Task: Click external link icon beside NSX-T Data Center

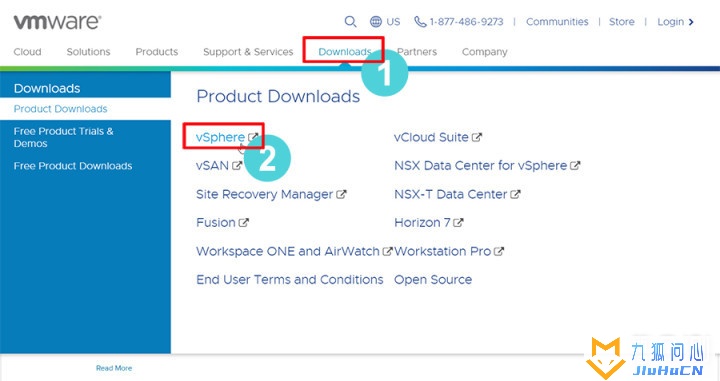Action: click(x=515, y=194)
